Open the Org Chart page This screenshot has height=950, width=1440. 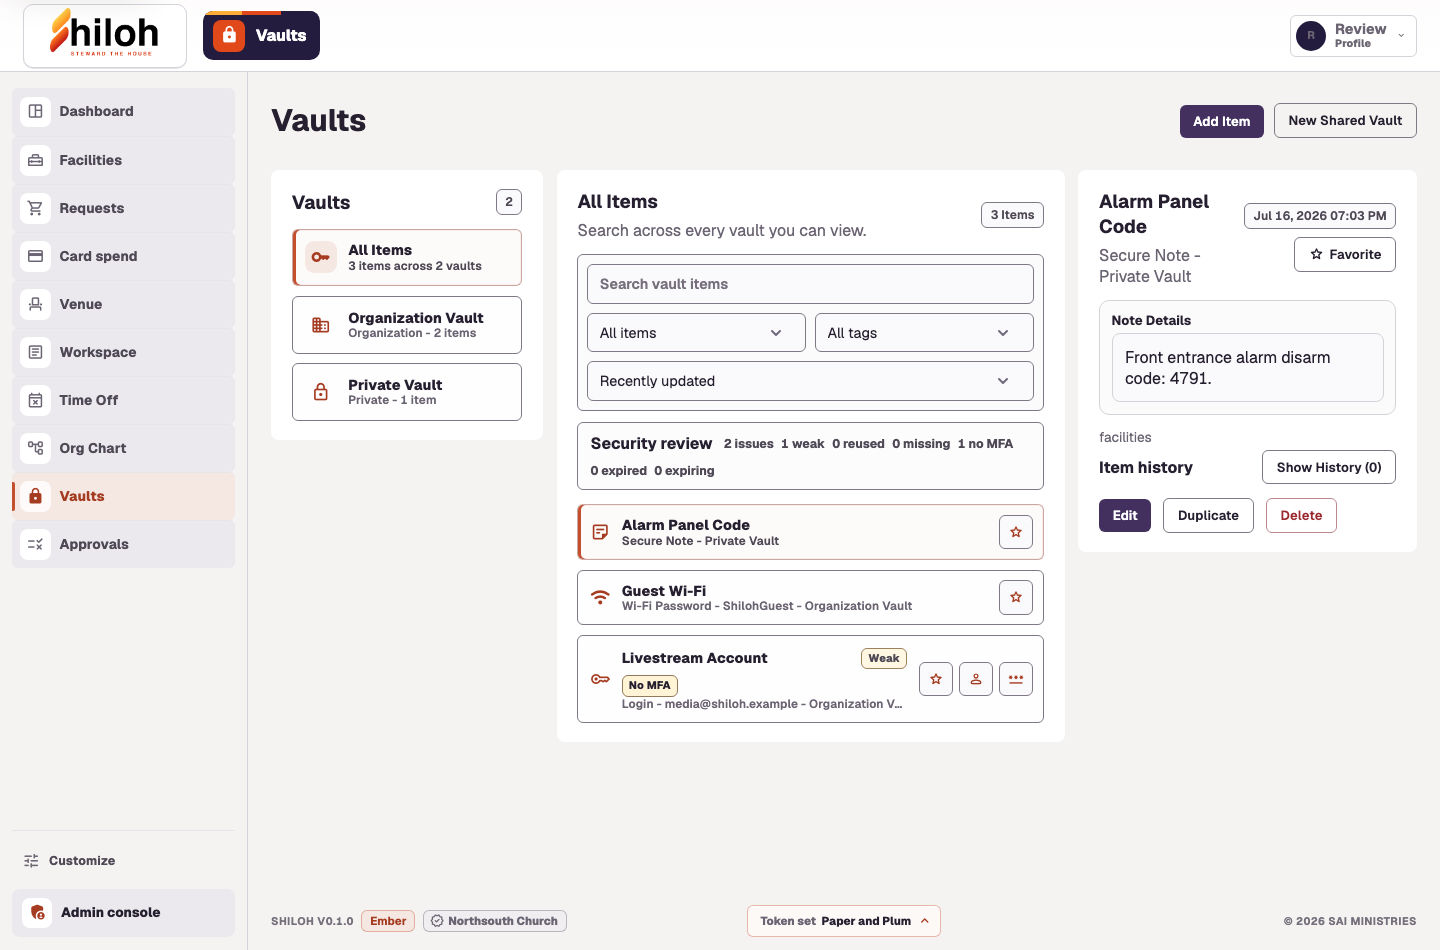click(124, 448)
